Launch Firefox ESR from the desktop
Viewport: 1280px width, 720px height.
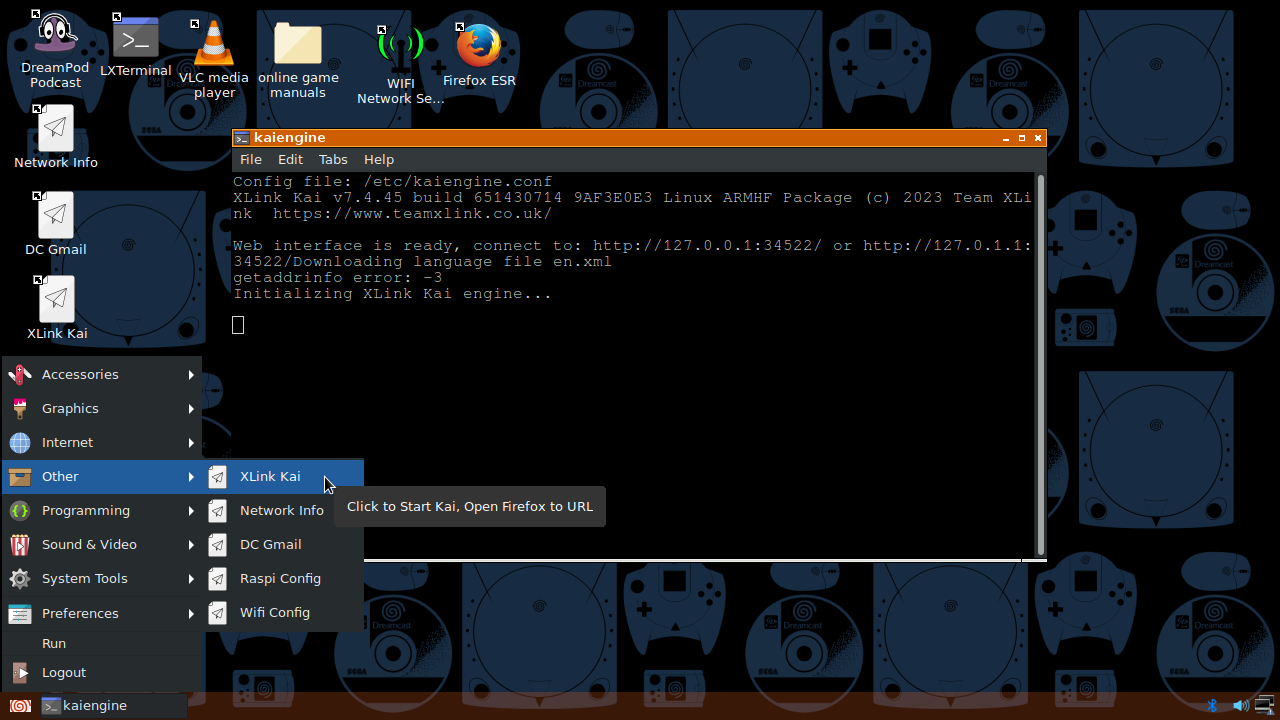pos(479,56)
